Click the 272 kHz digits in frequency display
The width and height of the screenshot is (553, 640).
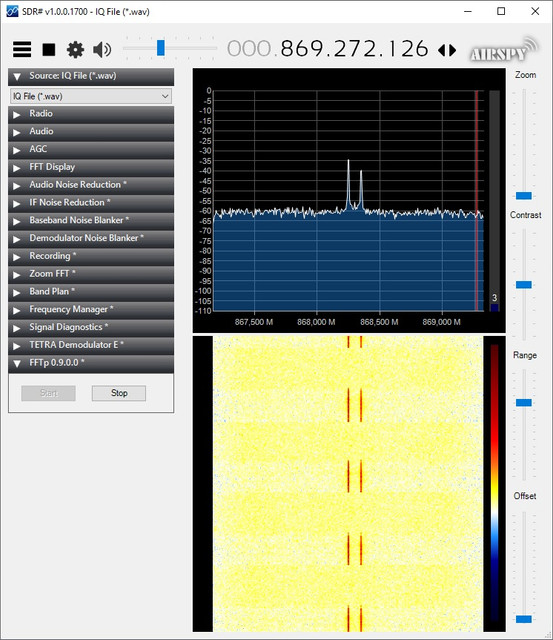point(354,49)
